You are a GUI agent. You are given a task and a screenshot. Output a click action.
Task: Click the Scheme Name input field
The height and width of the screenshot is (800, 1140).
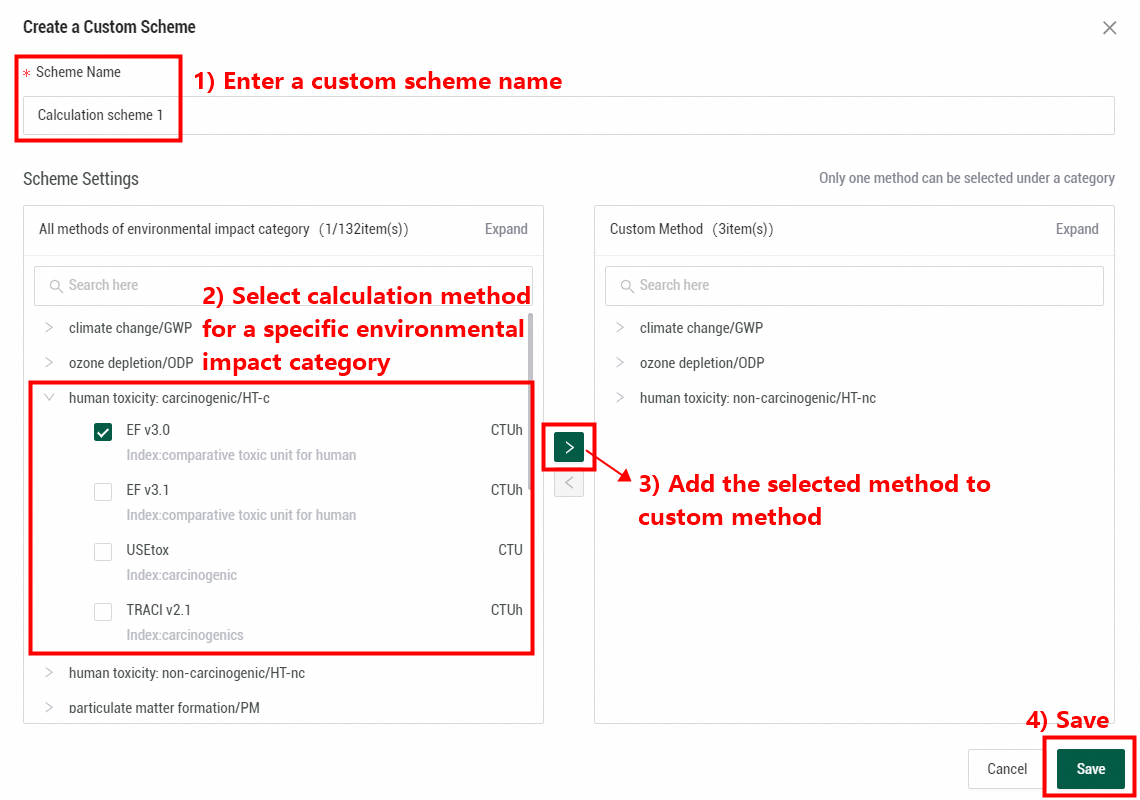(600, 115)
